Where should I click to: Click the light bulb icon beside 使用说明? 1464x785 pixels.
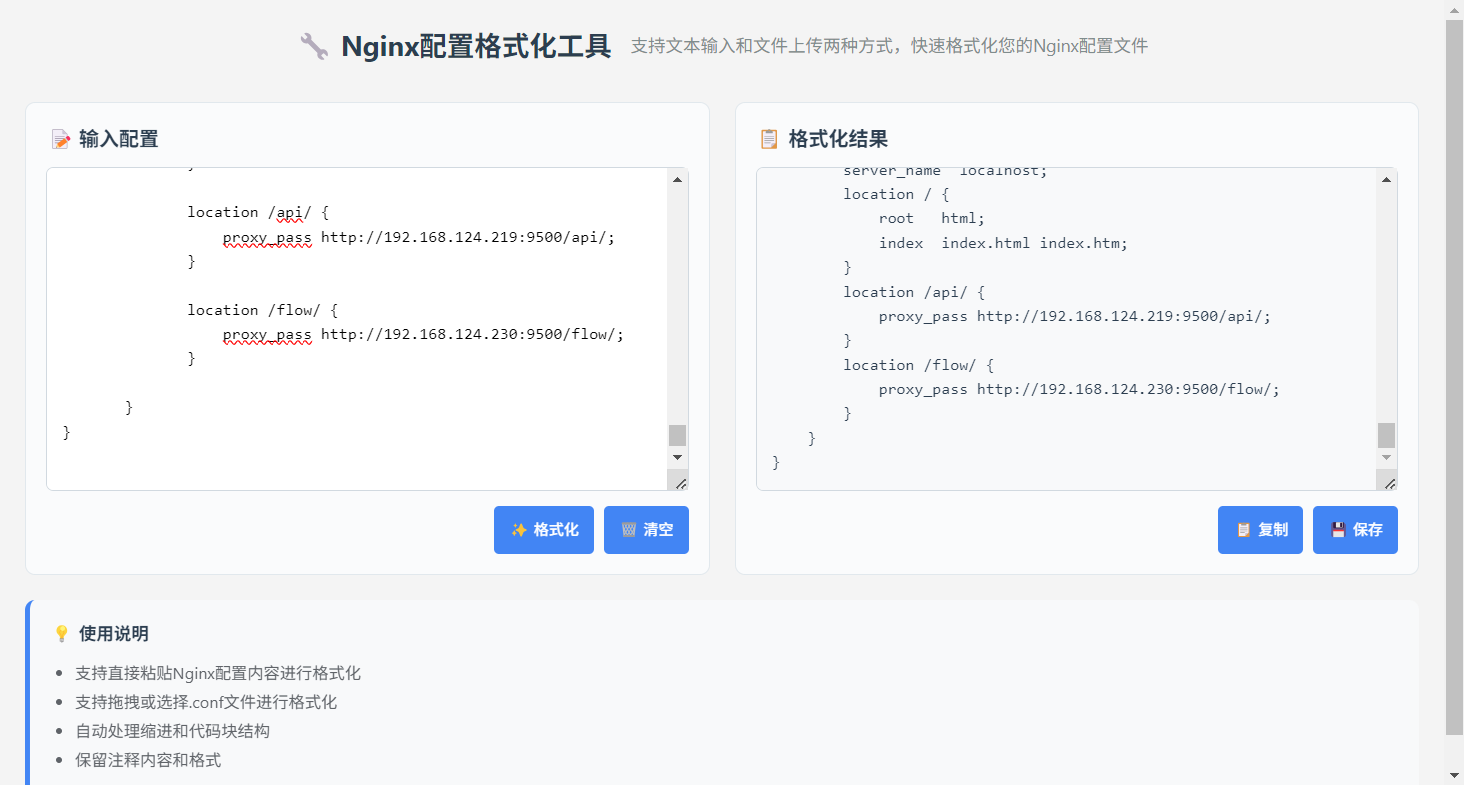[x=61, y=634]
